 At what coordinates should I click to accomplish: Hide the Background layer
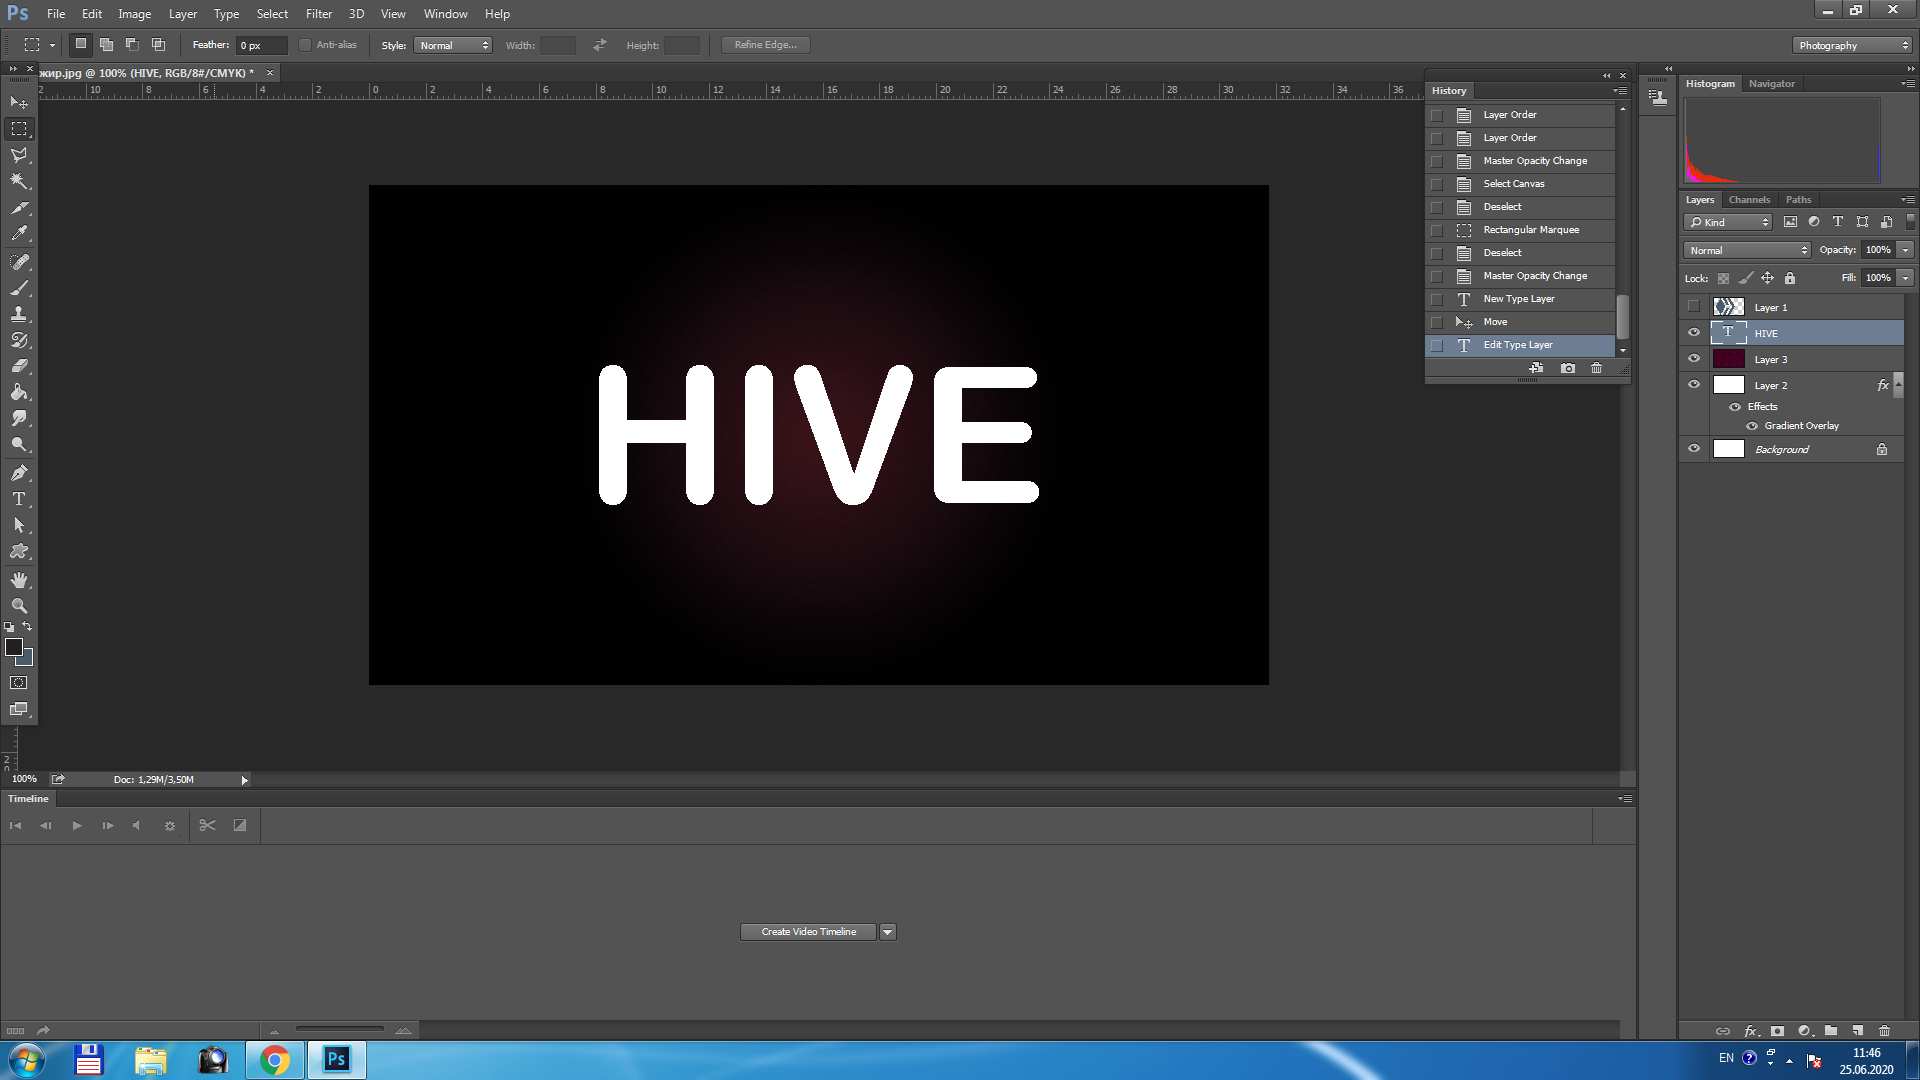coord(1693,449)
